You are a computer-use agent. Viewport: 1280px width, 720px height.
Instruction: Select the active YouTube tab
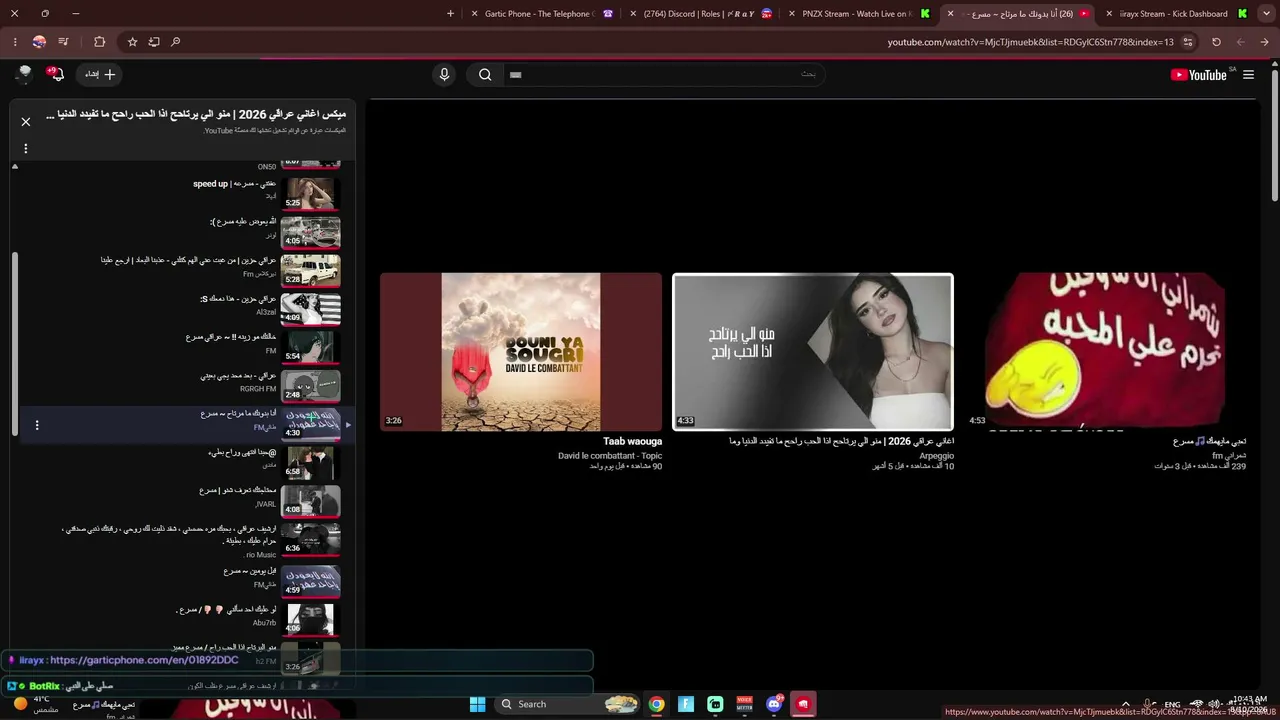[1018, 14]
